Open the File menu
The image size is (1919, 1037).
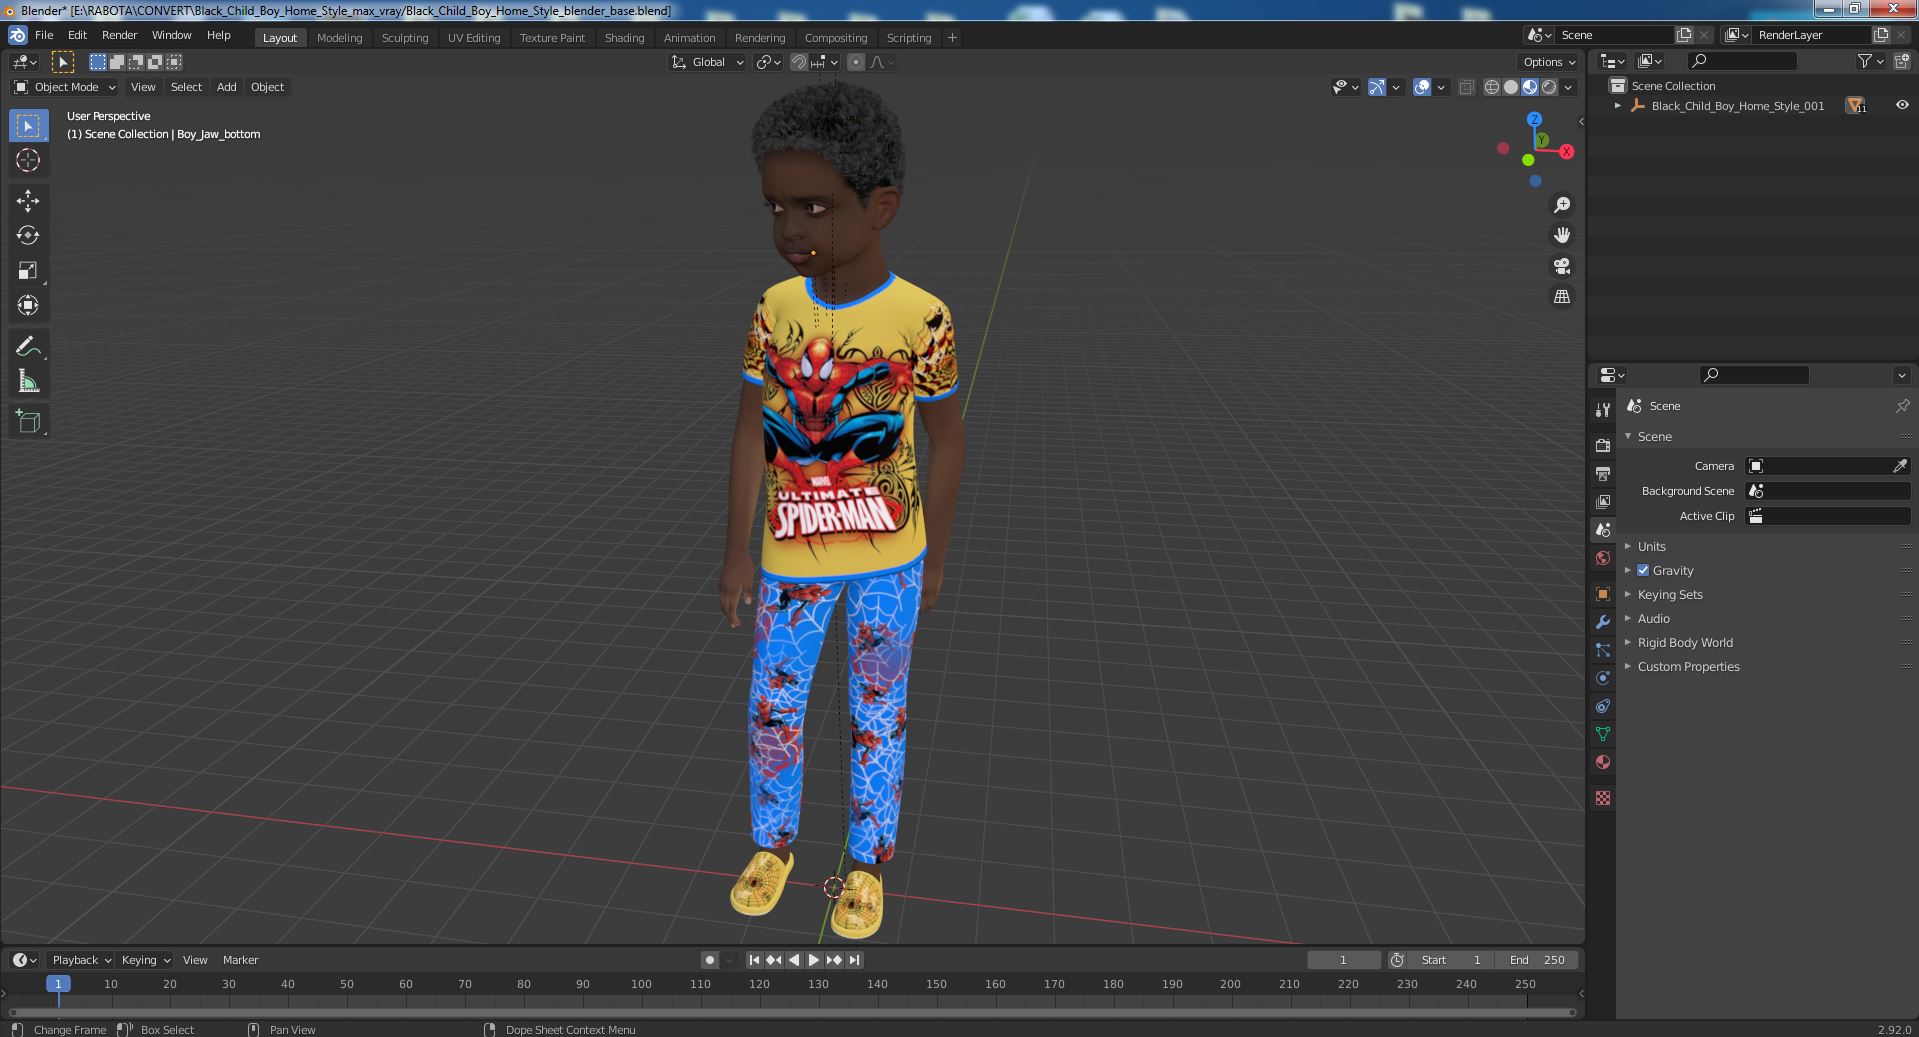click(44, 35)
